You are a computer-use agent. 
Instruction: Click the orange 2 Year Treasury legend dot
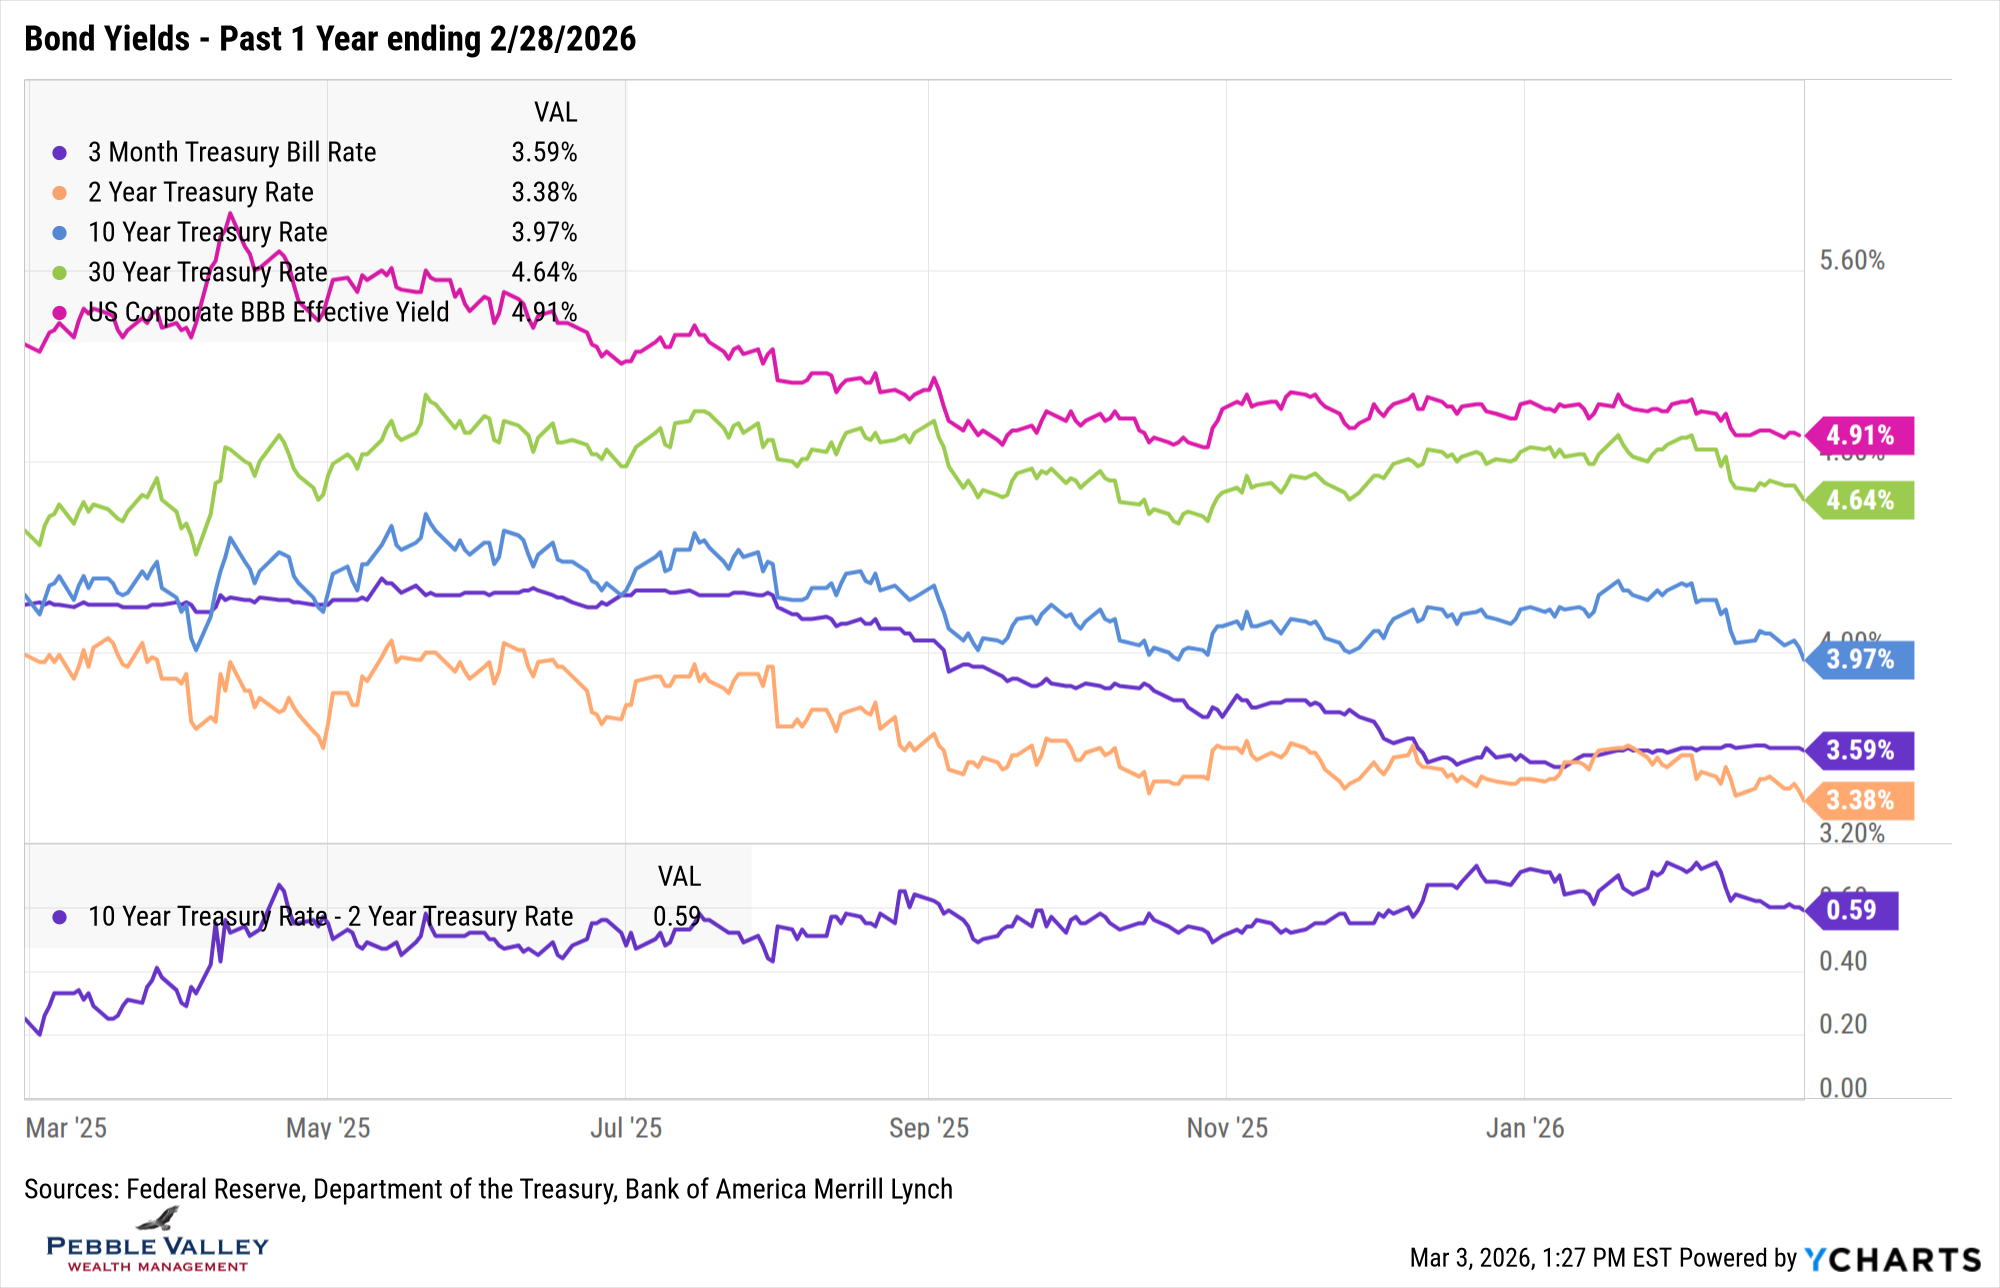point(60,193)
